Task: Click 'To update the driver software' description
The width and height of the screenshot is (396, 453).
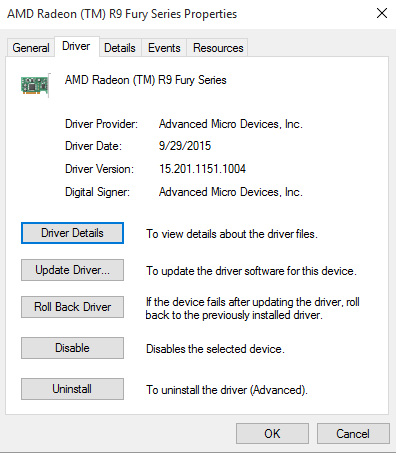Action: [251, 271]
